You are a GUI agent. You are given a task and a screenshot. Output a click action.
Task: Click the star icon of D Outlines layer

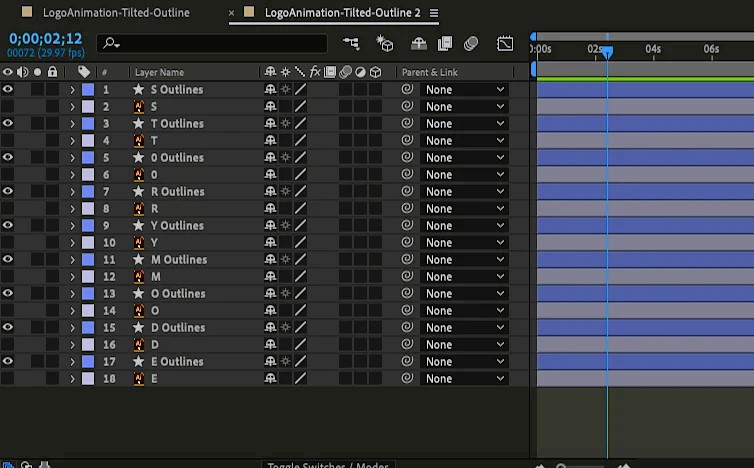[138, 327]
